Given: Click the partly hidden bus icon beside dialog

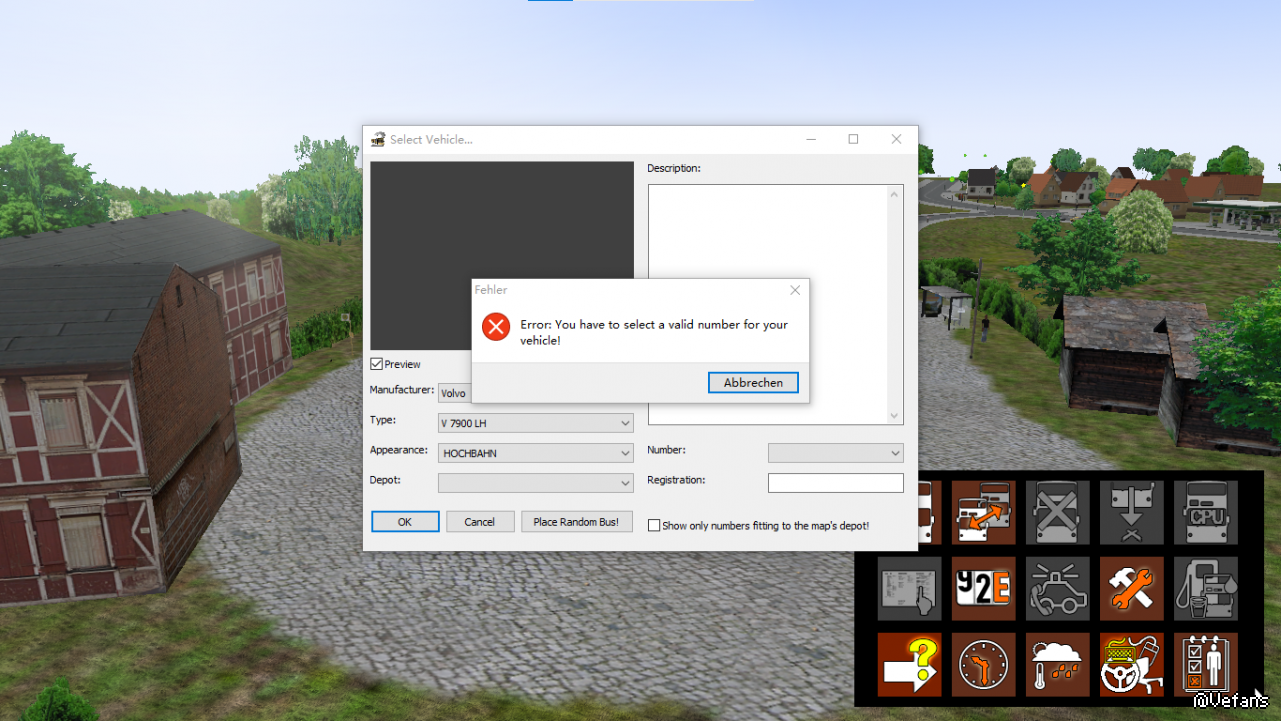Looking at the screenshot, I should point(929,512).
